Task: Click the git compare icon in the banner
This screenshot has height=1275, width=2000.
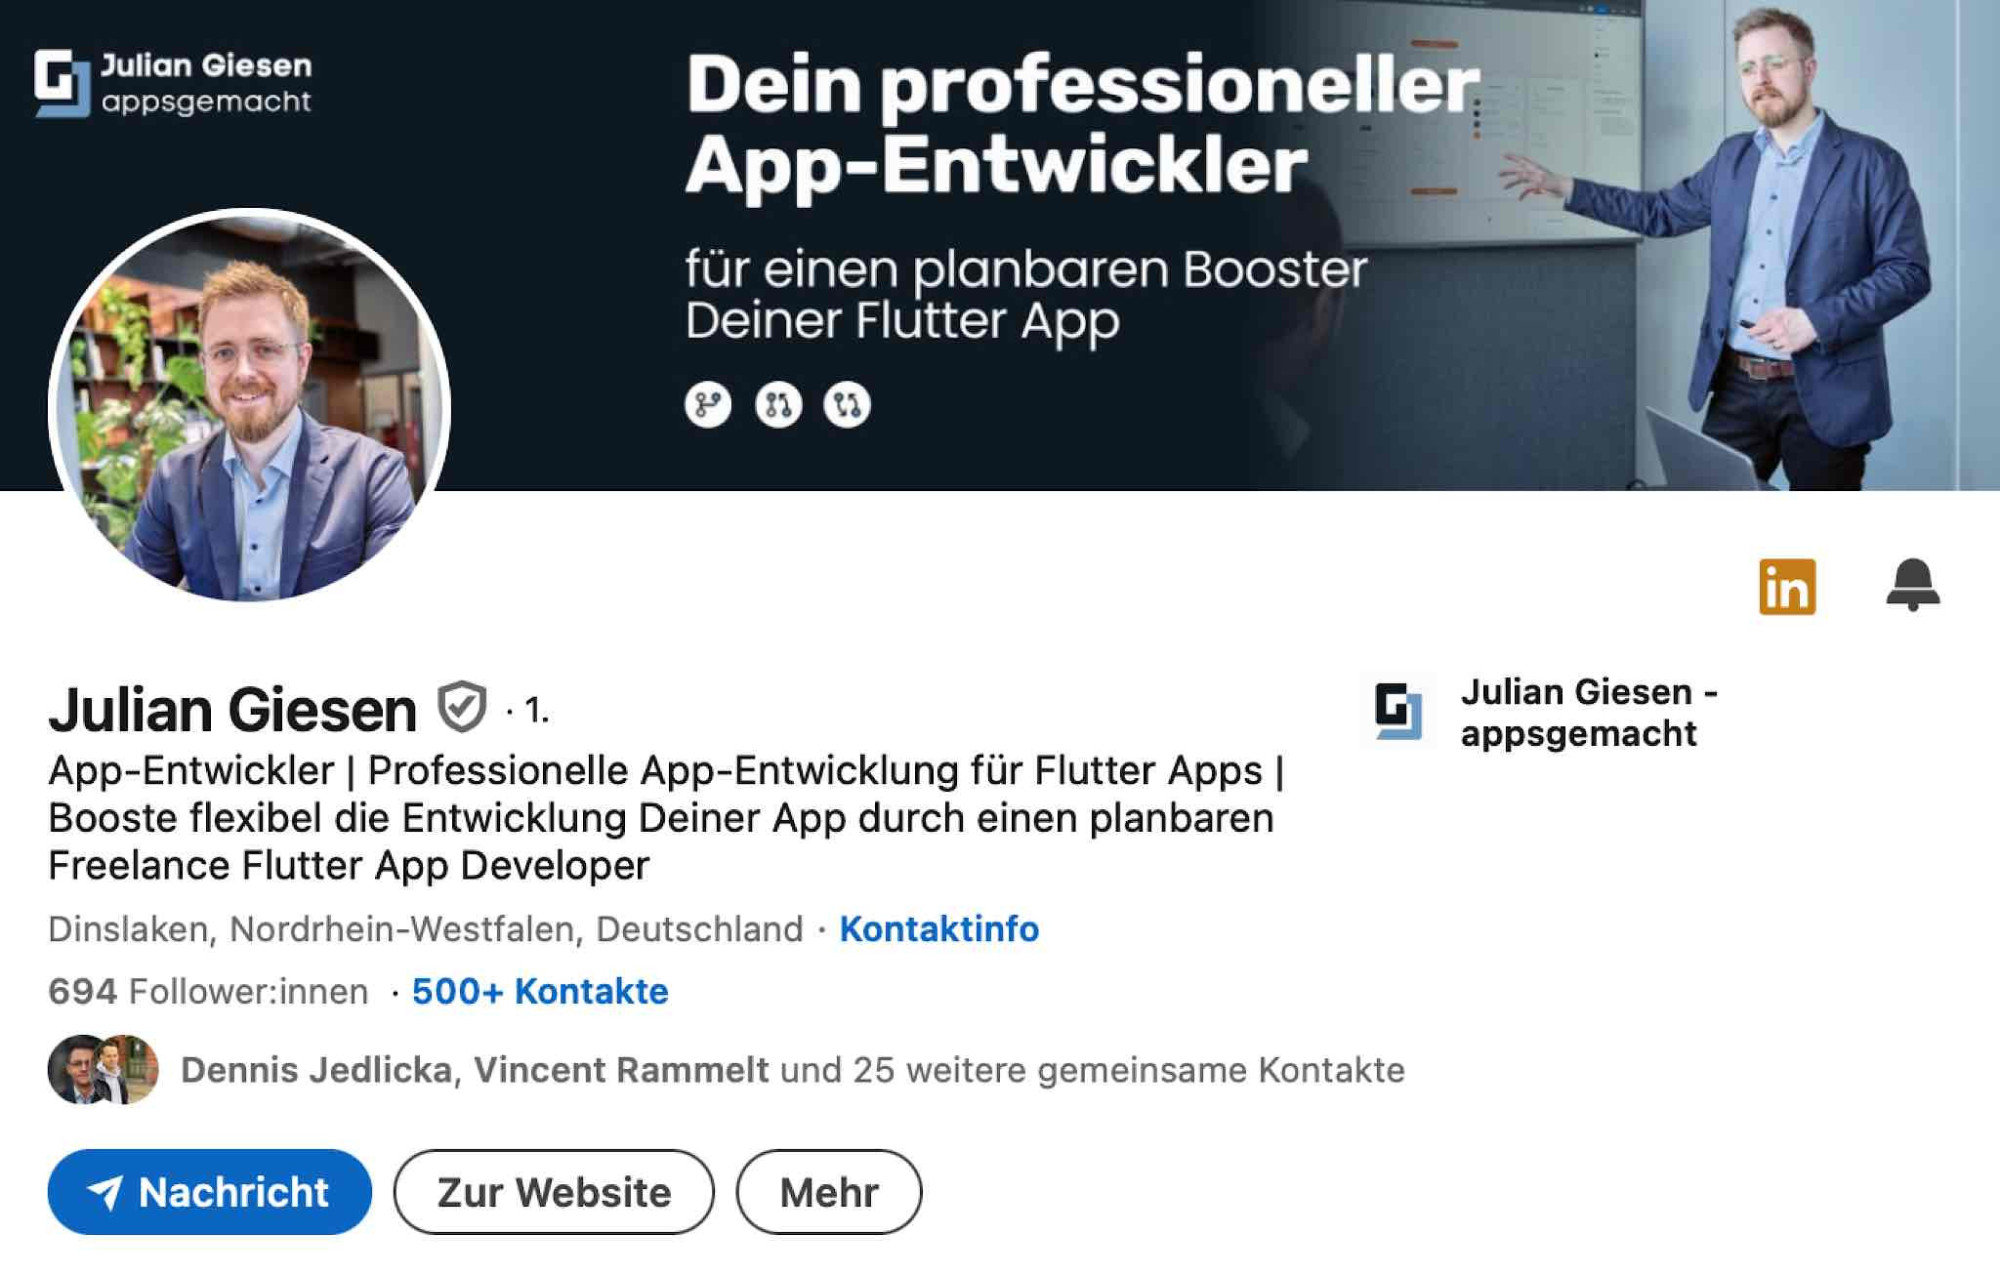Action: pyautogui.click(x=847, y=405)
